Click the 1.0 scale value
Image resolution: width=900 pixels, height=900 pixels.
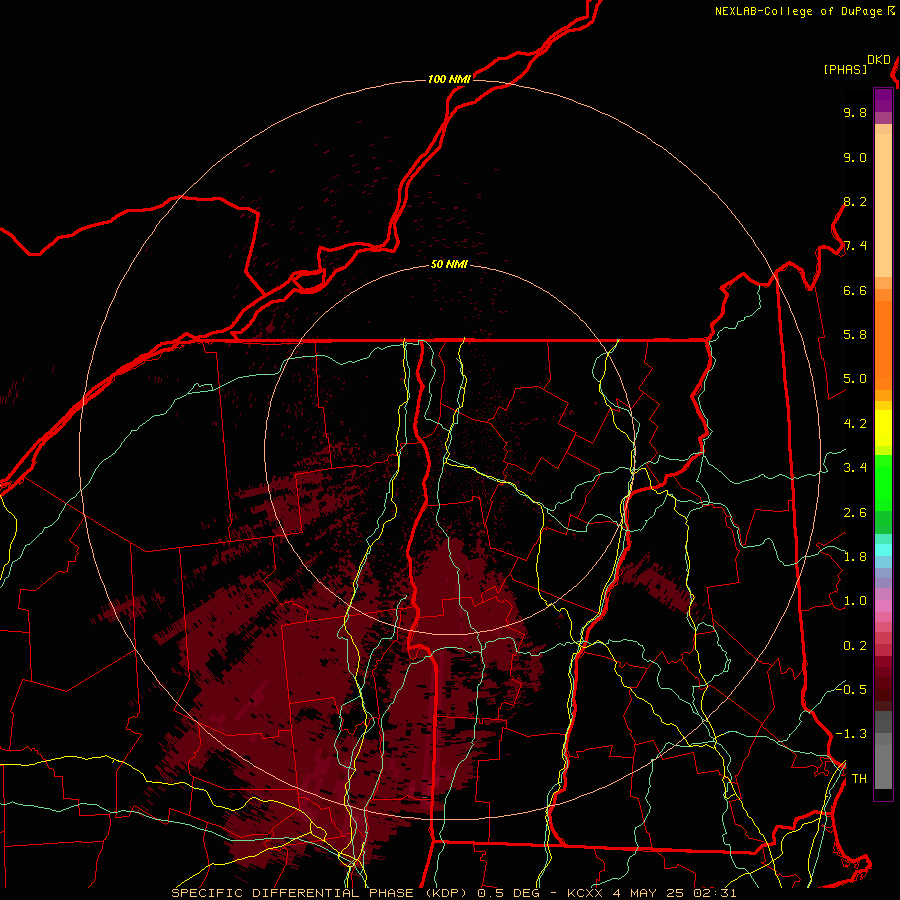pyautogui.click(x=855, y=601)
